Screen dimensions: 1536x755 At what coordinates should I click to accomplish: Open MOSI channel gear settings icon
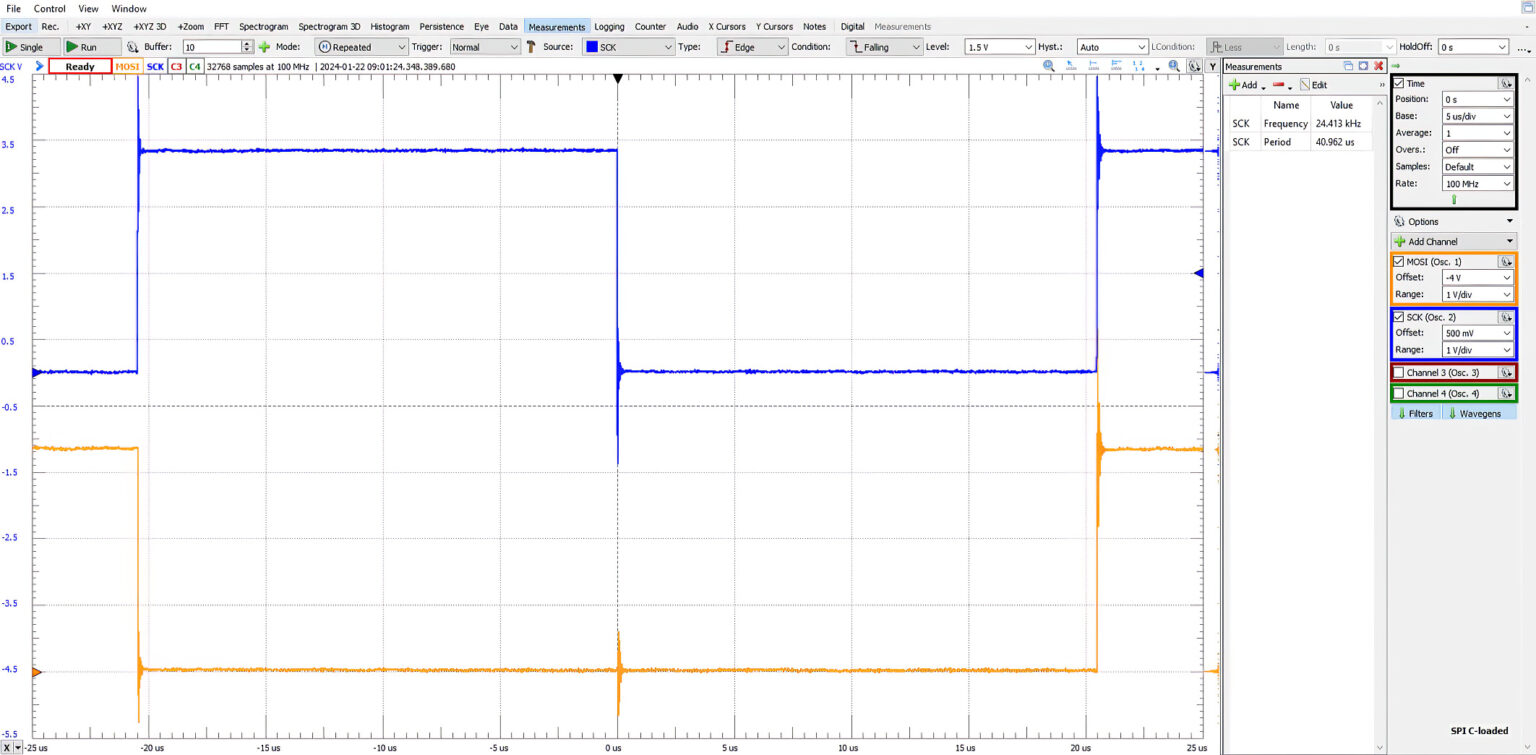pyautogui.click(x=1505, y=262)
